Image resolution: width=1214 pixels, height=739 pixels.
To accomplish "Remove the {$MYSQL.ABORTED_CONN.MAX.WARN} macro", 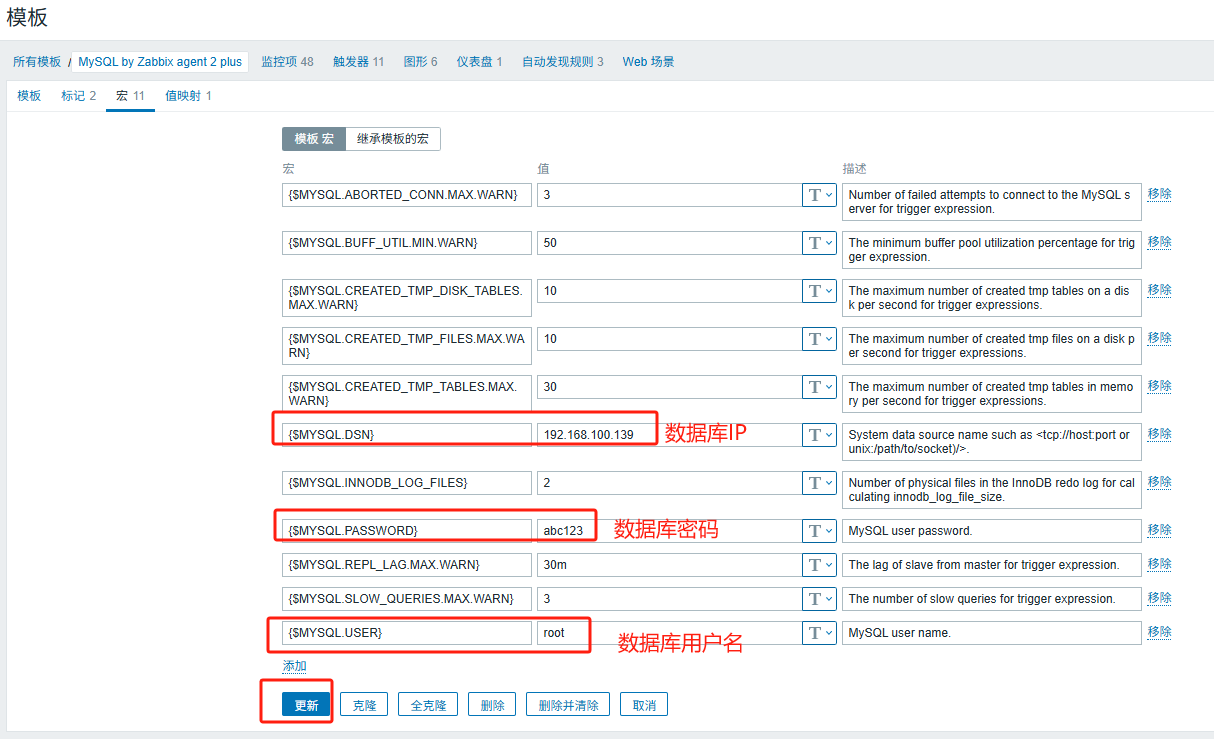I will pos(1159,194).
